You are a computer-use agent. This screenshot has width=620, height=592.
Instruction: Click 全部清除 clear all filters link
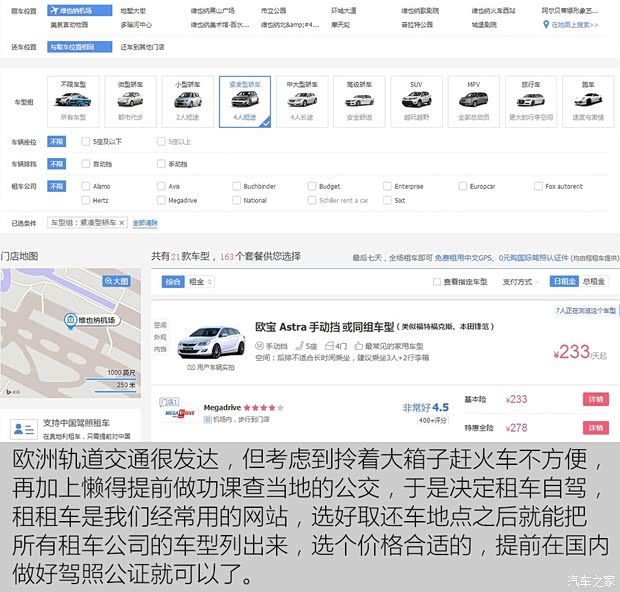point(145,223)
